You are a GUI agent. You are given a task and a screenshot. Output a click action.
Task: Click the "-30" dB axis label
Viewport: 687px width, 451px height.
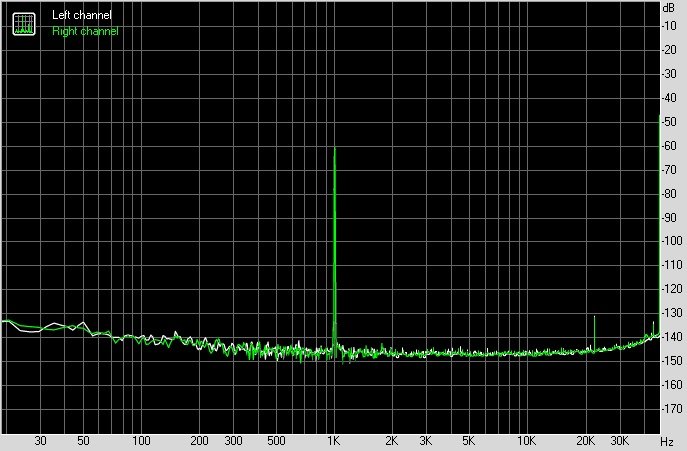click(x=669, y=74)
